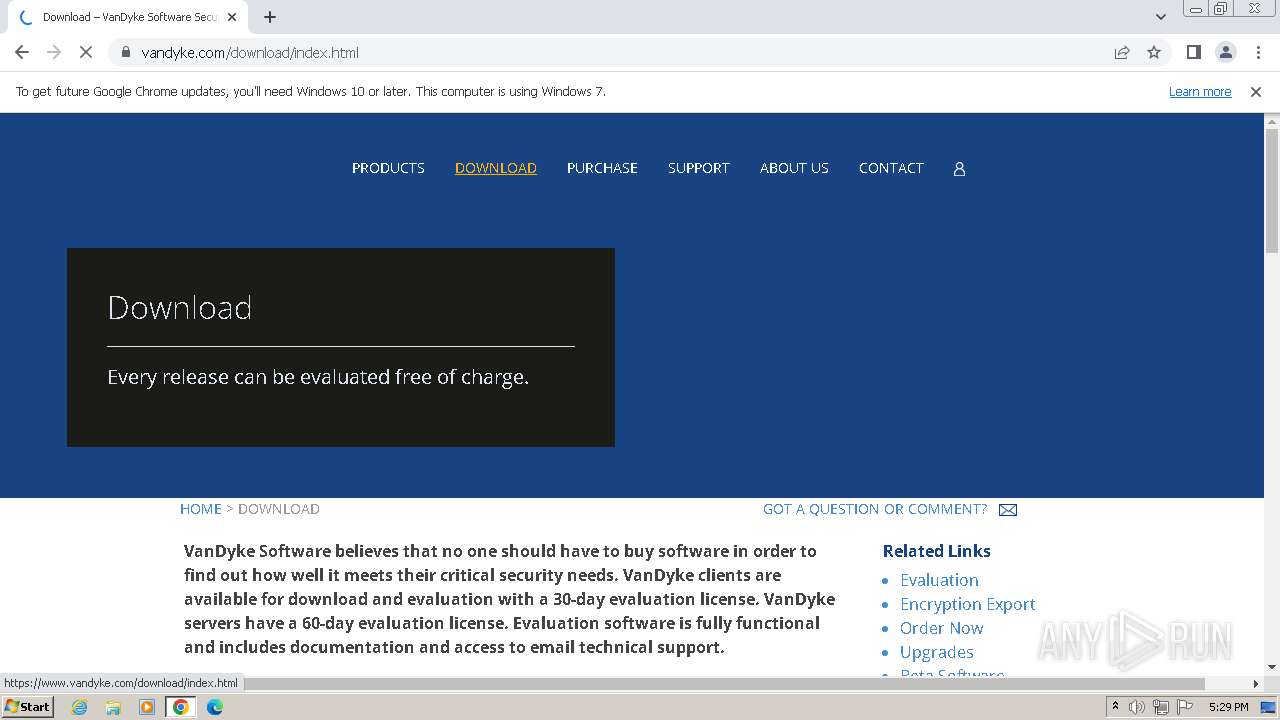This screenshot has width=1280, height=720.
Task: Click the Download tab title
Action: (130, 17)
